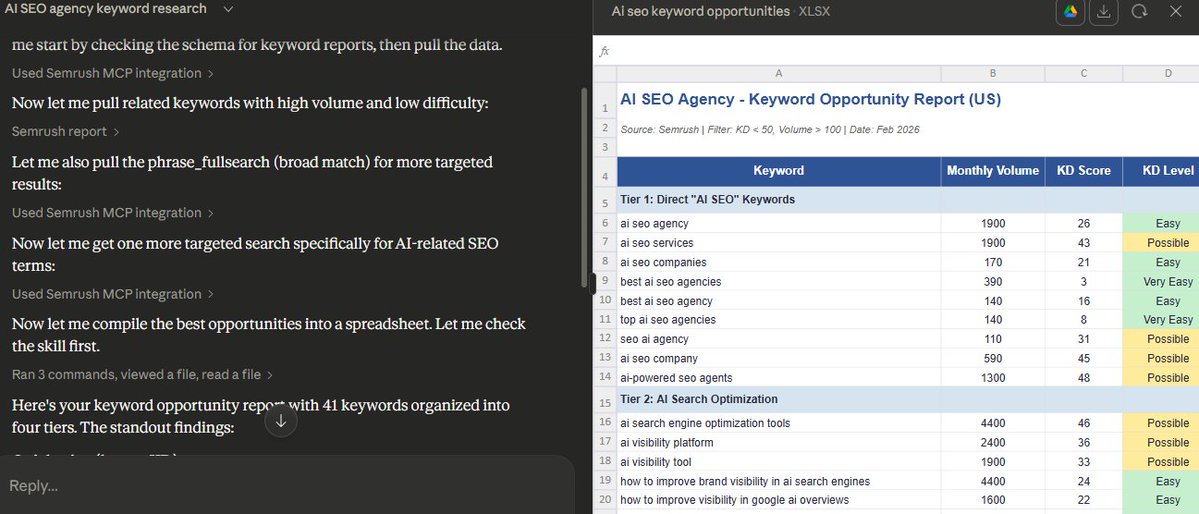Select 'how to improve brand visibility' keyword cell
The image size is (1199, 514).
778,481
